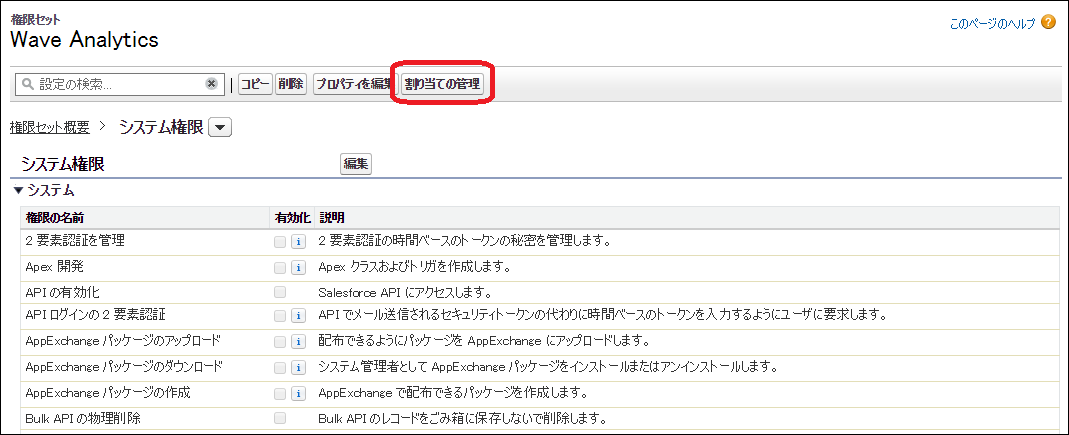Screen dimensions: 1069x435
Task: Open the このページのヘルプ link
Action: 992,24
